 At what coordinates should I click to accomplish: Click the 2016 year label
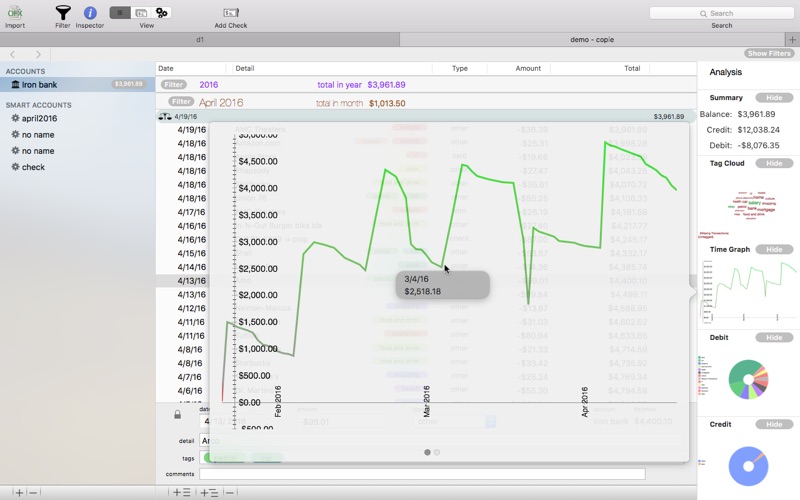209,85
